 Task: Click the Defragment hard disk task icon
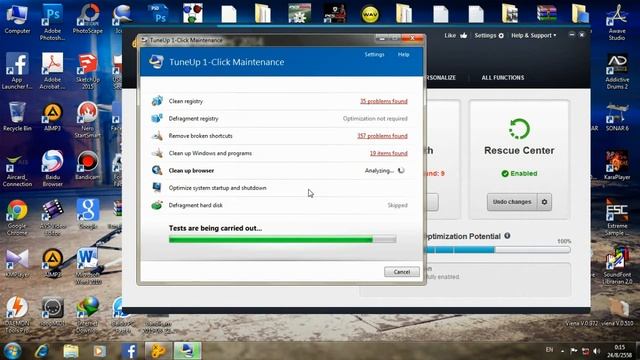157,205
